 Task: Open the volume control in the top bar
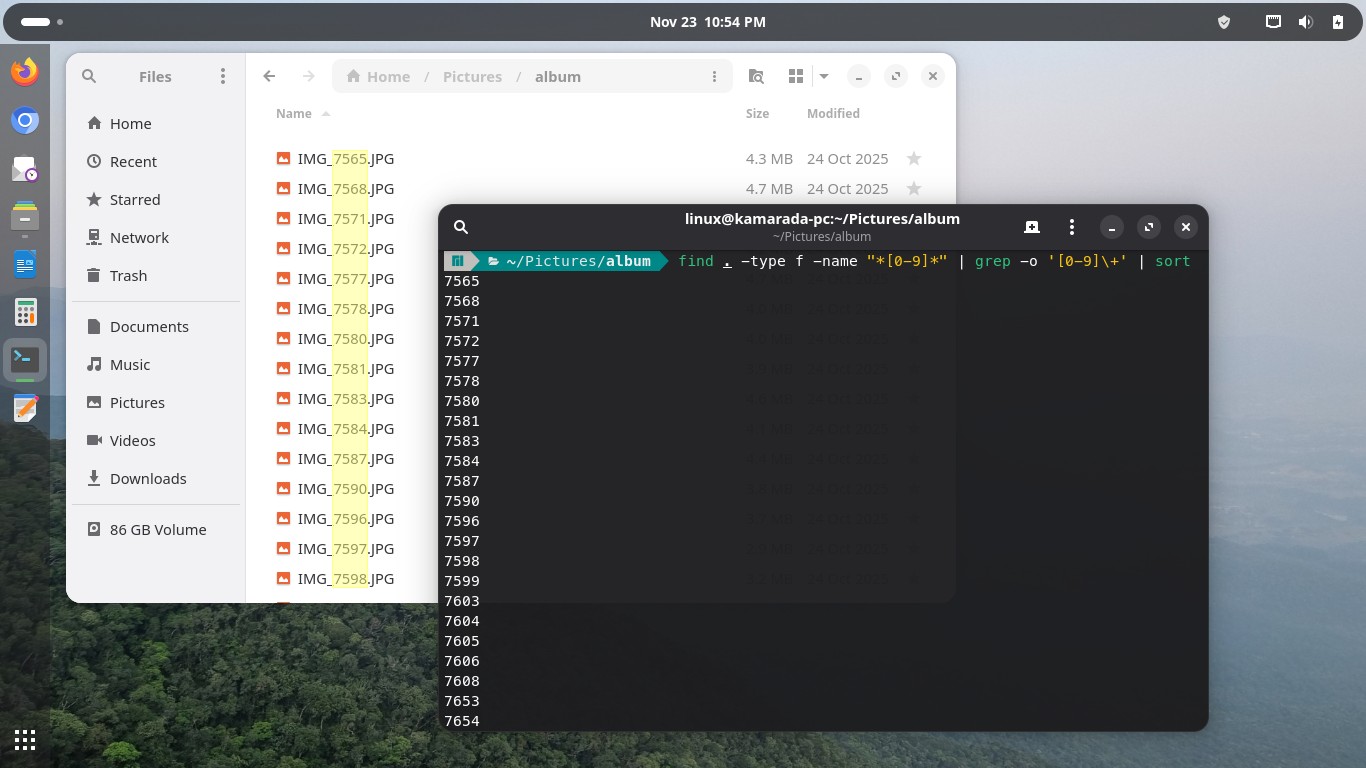1305,22
